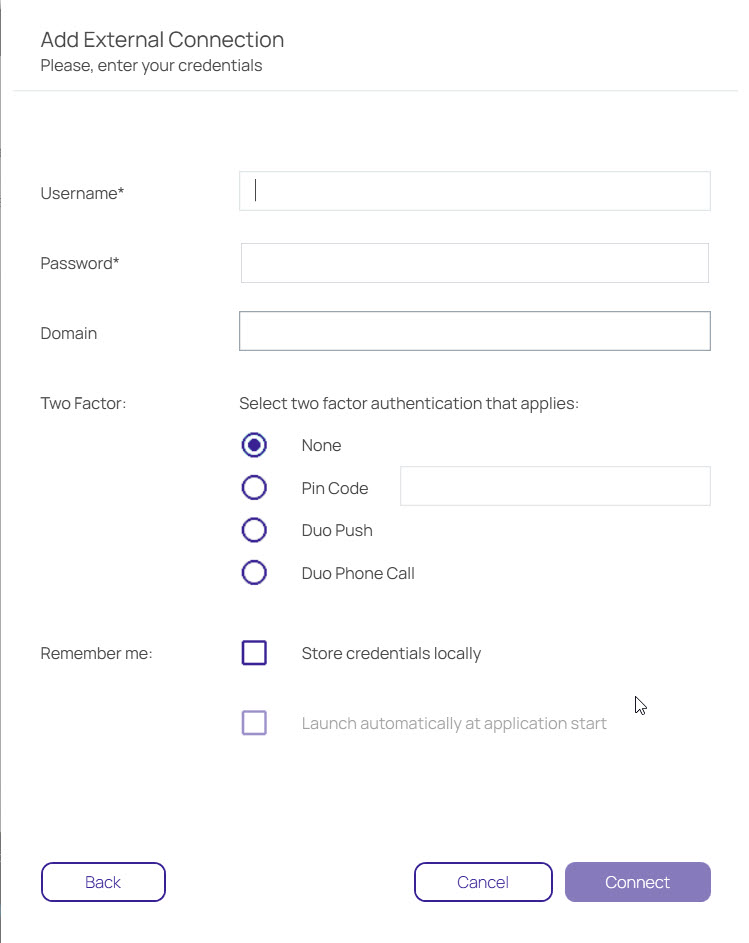Click the Store credentials locally text label
Viewport: 749px width, 943px height.
(x=391, y=652)
